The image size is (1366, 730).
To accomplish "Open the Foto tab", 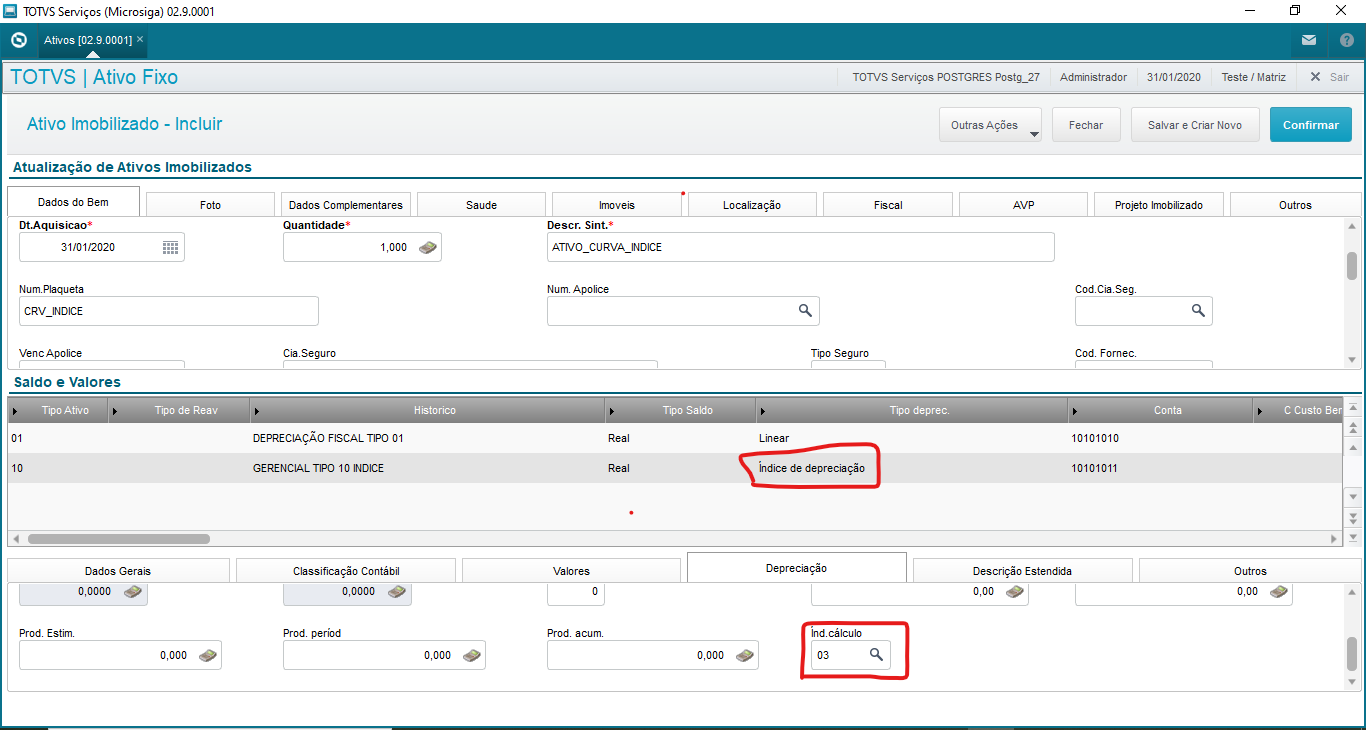I will click(x=210, y=205).
